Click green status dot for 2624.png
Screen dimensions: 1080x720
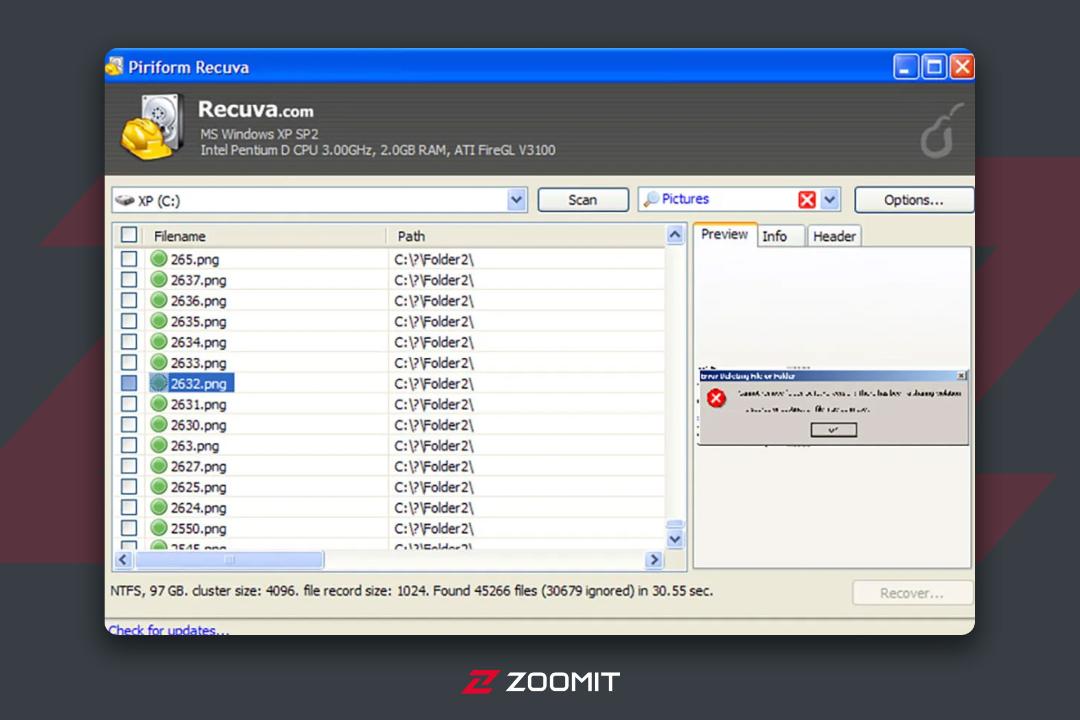[159, 507]
